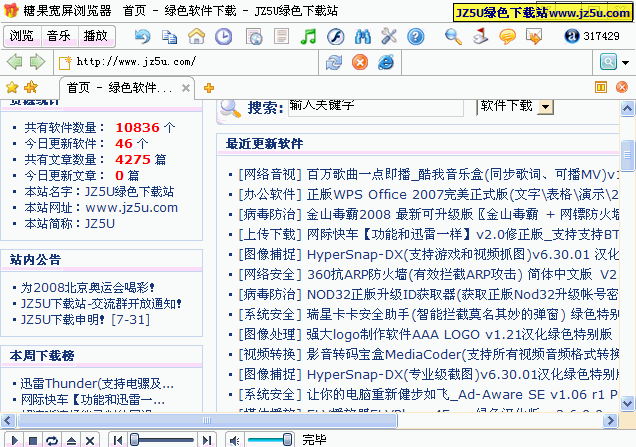Screen dimensions: 636x447
Task: Close the 首页 tab with its X
Action: pyautogui.click(x=186, y=88)
